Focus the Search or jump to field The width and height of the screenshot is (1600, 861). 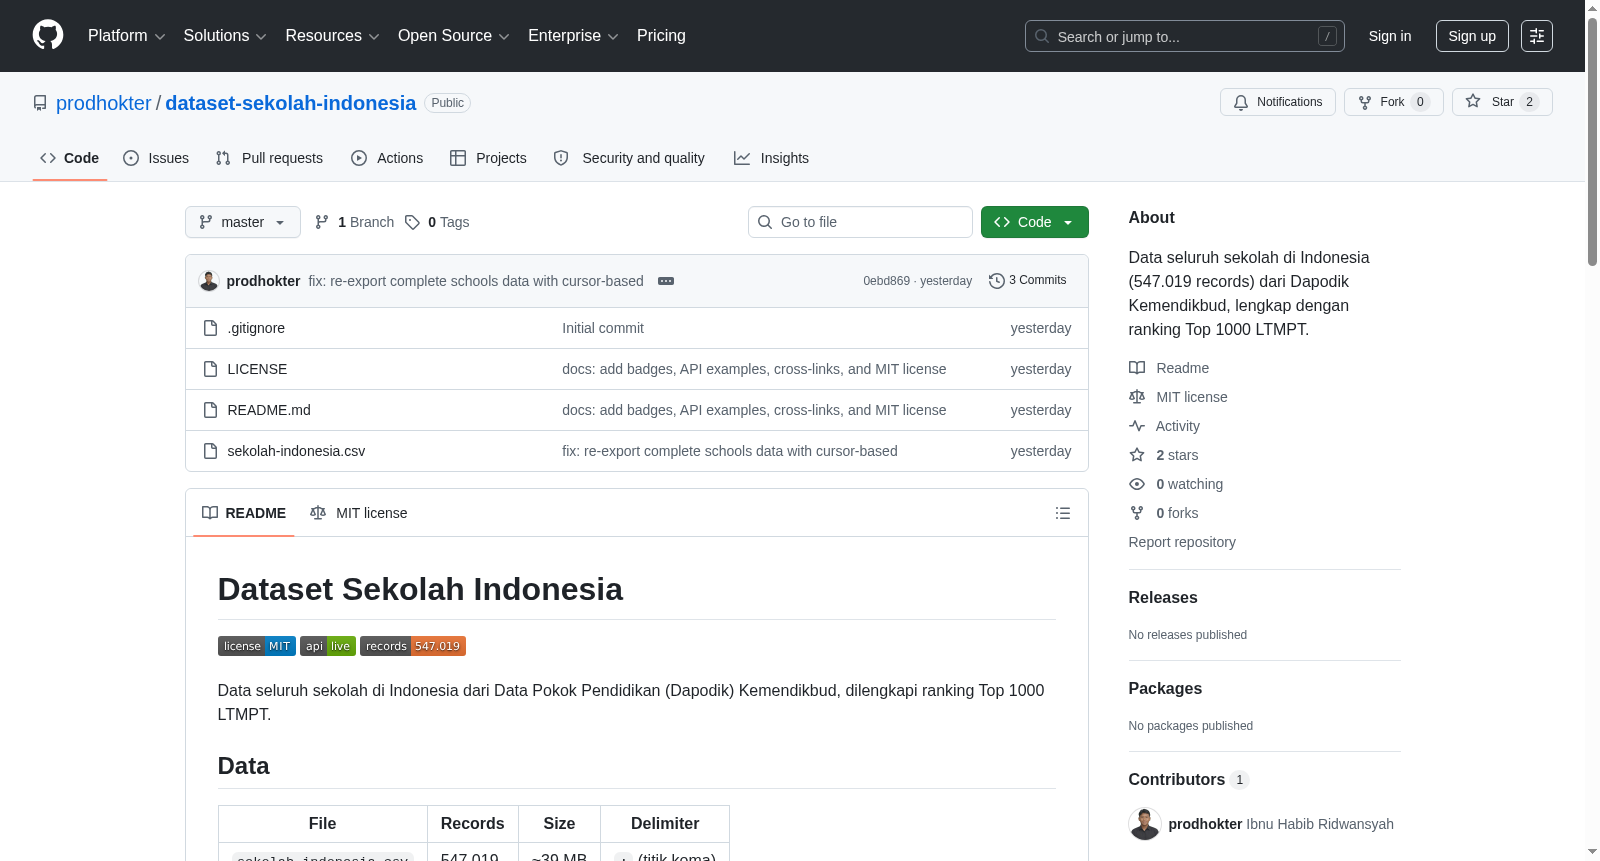click(x=1184, y=36)
